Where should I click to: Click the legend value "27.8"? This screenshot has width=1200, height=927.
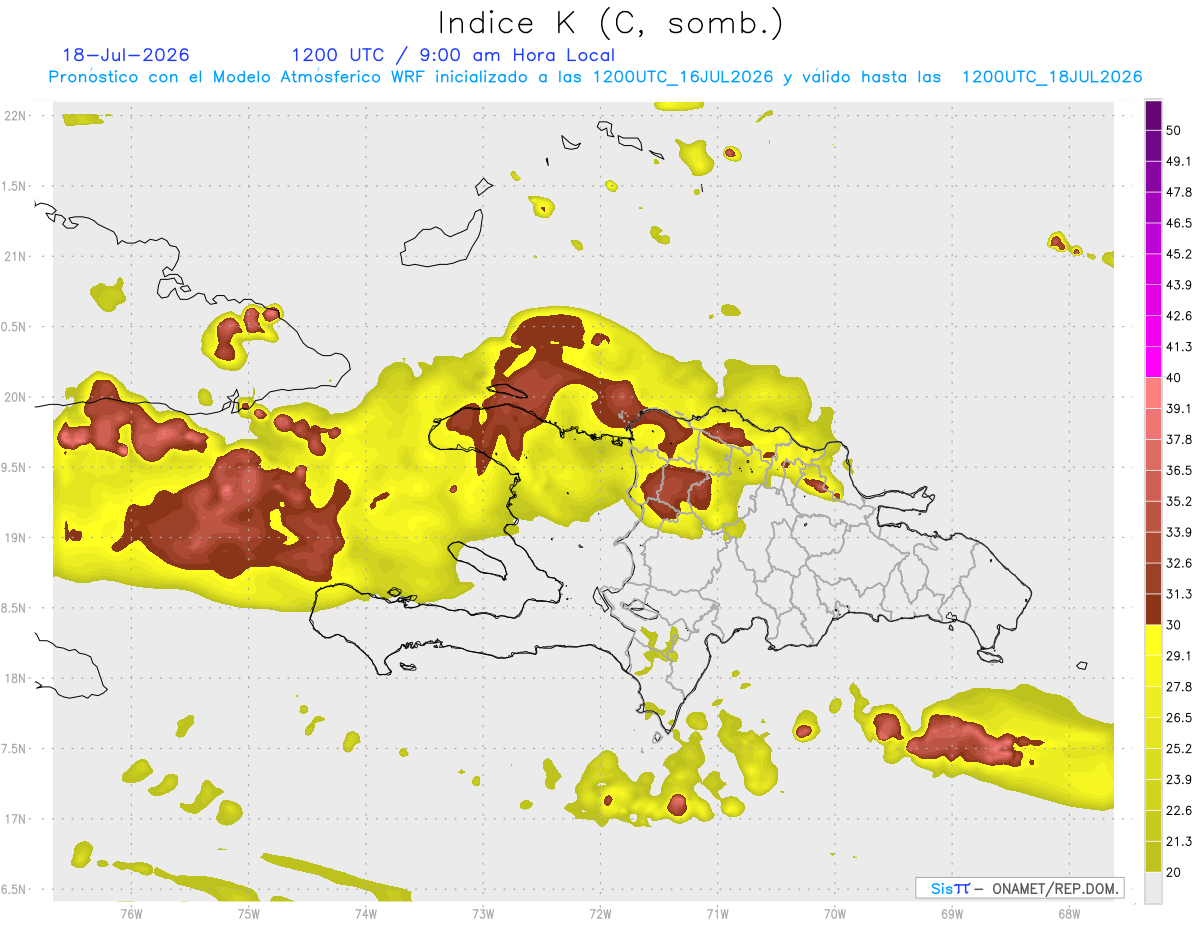(x=1179, y=686)
